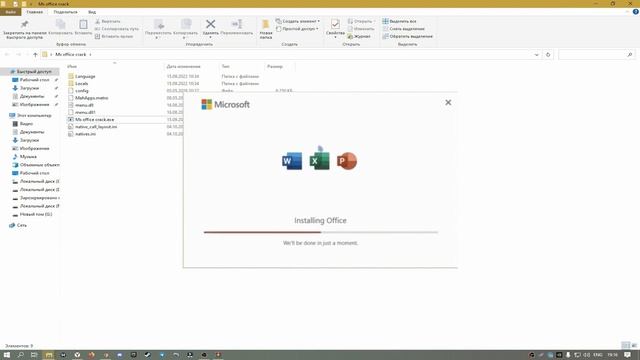Image resolution: width=640 pixels, height=360 pixels.
Task: Sort by the Дата изменения column header
Action: point(183,67)
